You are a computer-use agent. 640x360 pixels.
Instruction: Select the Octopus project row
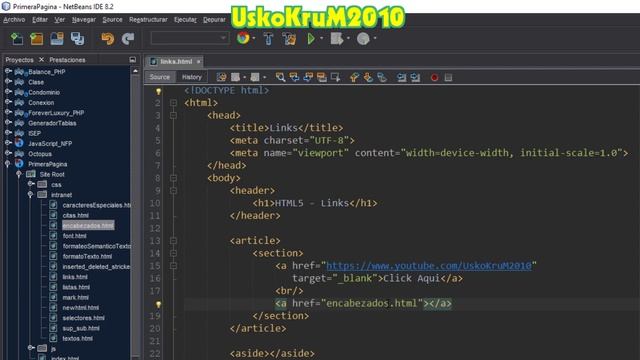point(40,154)
